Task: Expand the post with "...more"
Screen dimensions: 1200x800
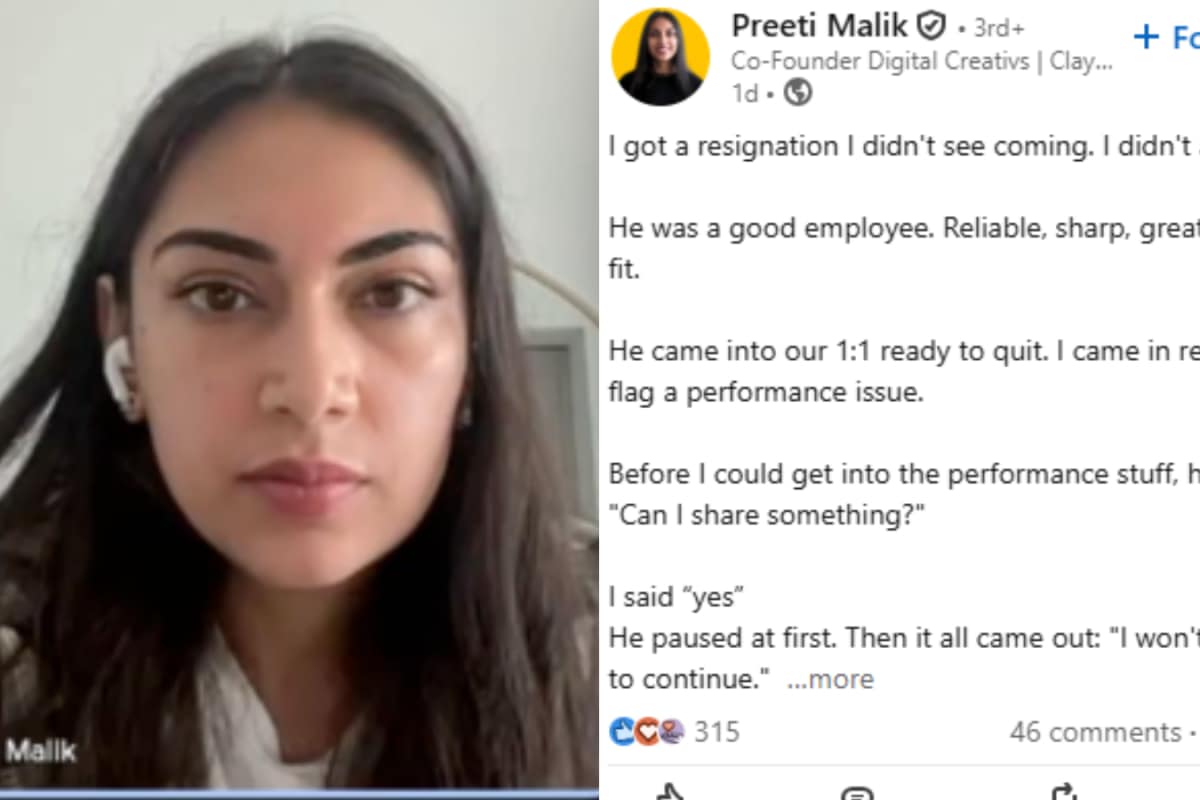Action: [829, 680]
